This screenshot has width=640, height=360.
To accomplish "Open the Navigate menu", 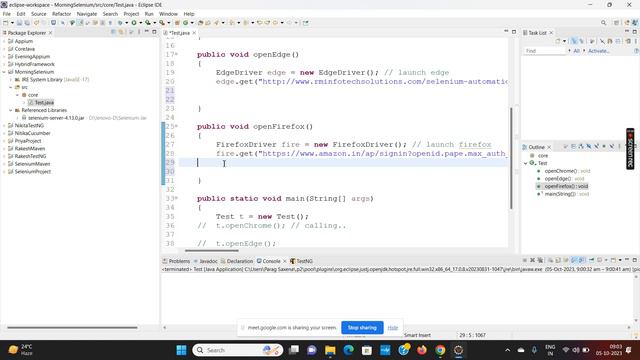I will pyautogui.click(x=87, y=14).
